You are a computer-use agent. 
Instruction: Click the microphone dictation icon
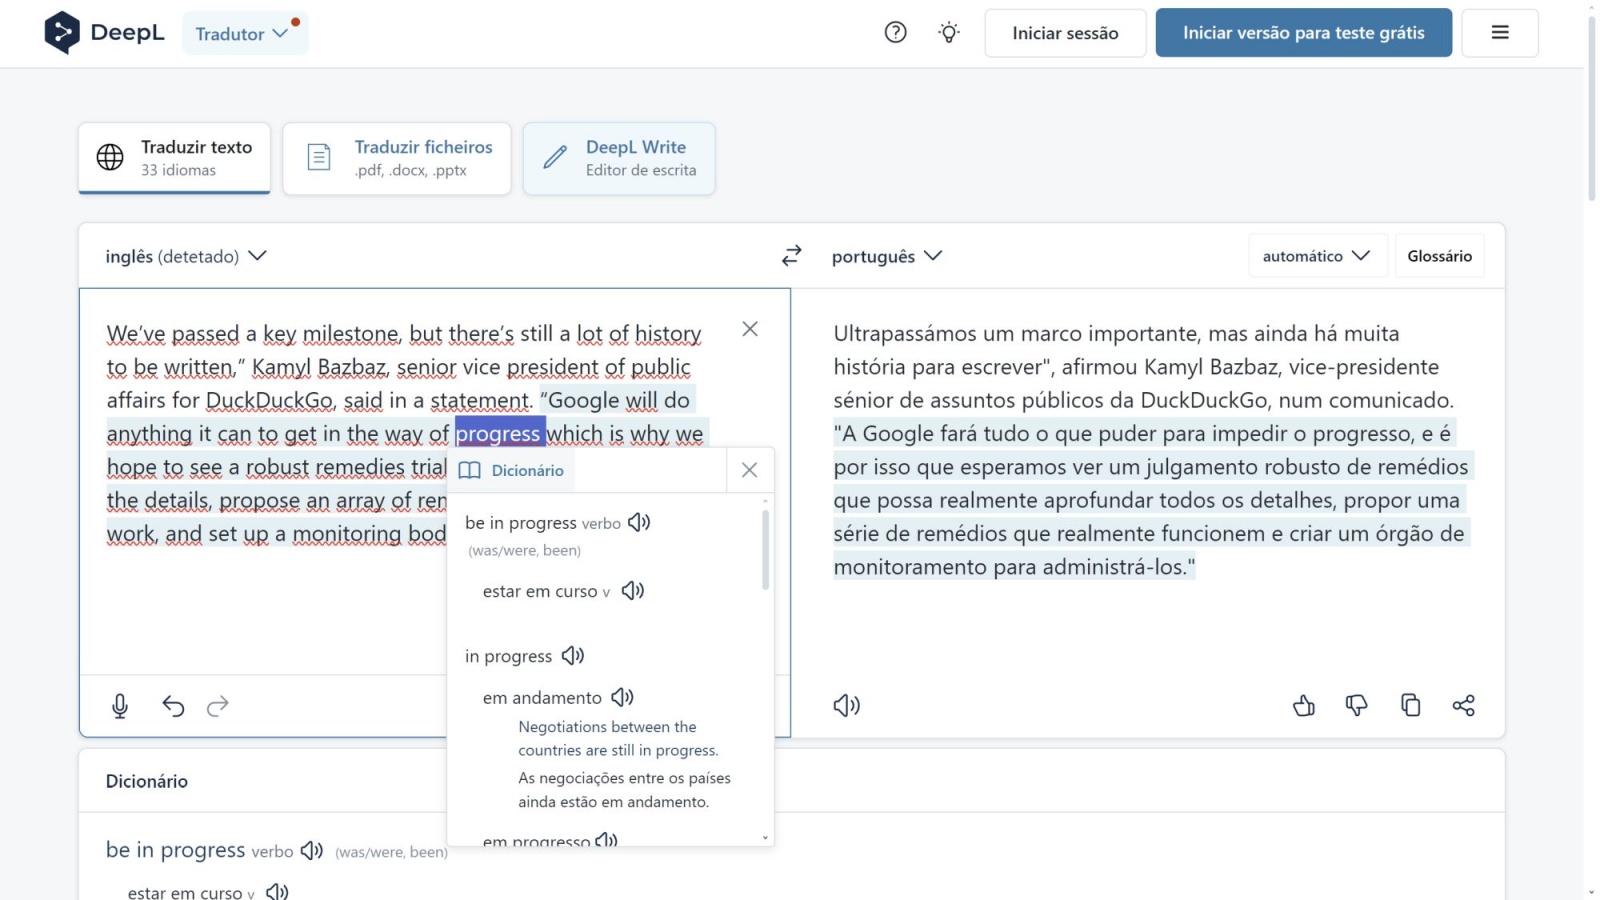(120, 706)
